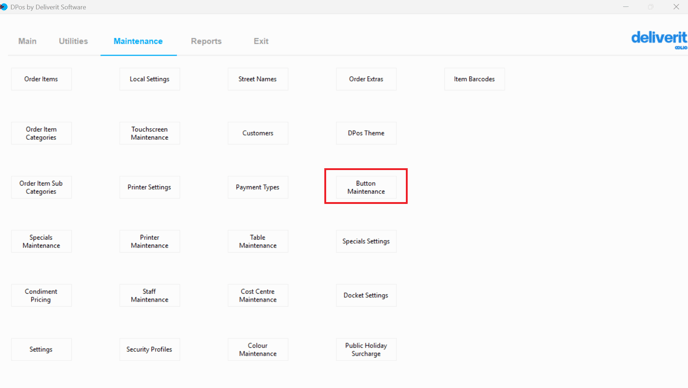Open Order Item Categories
688x388 pixels.
(x=41, y=133)
